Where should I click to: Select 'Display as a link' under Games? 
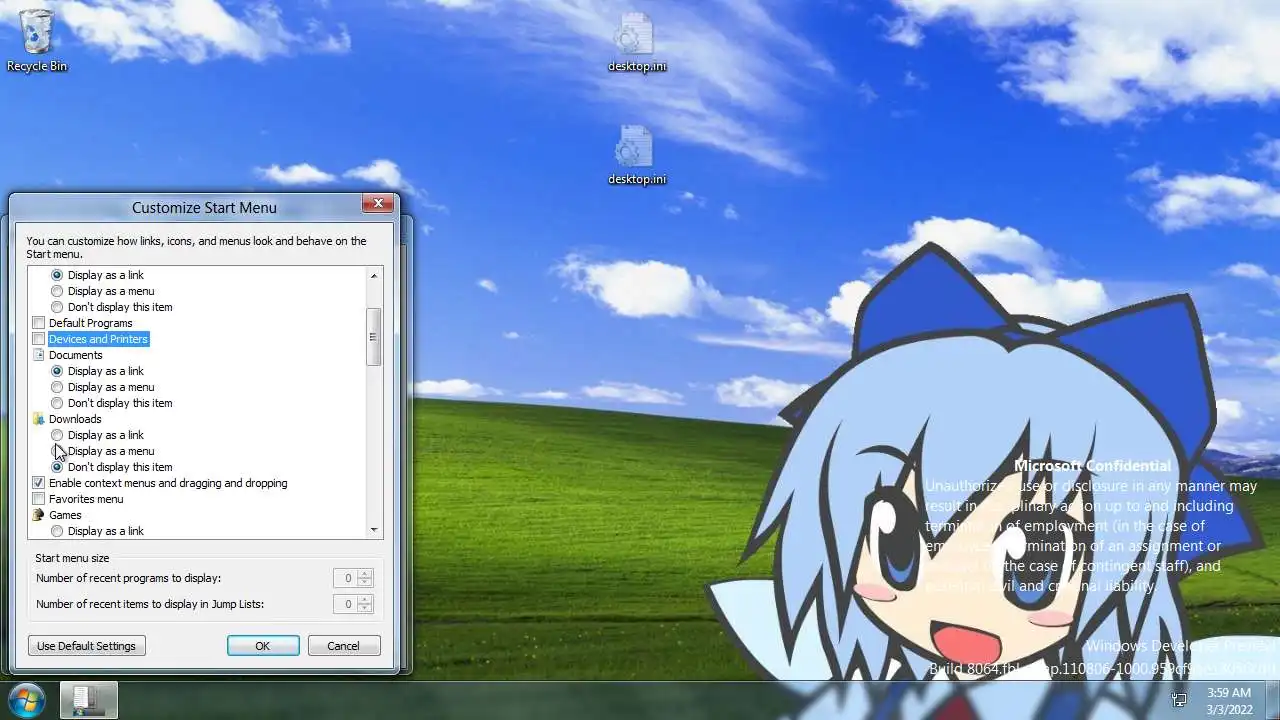pos(57,531)
